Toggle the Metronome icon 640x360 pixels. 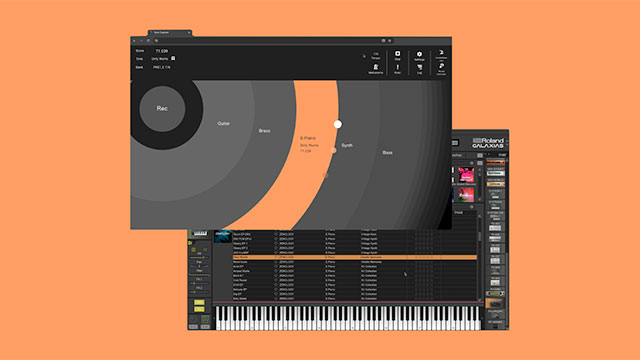point(376,67)
